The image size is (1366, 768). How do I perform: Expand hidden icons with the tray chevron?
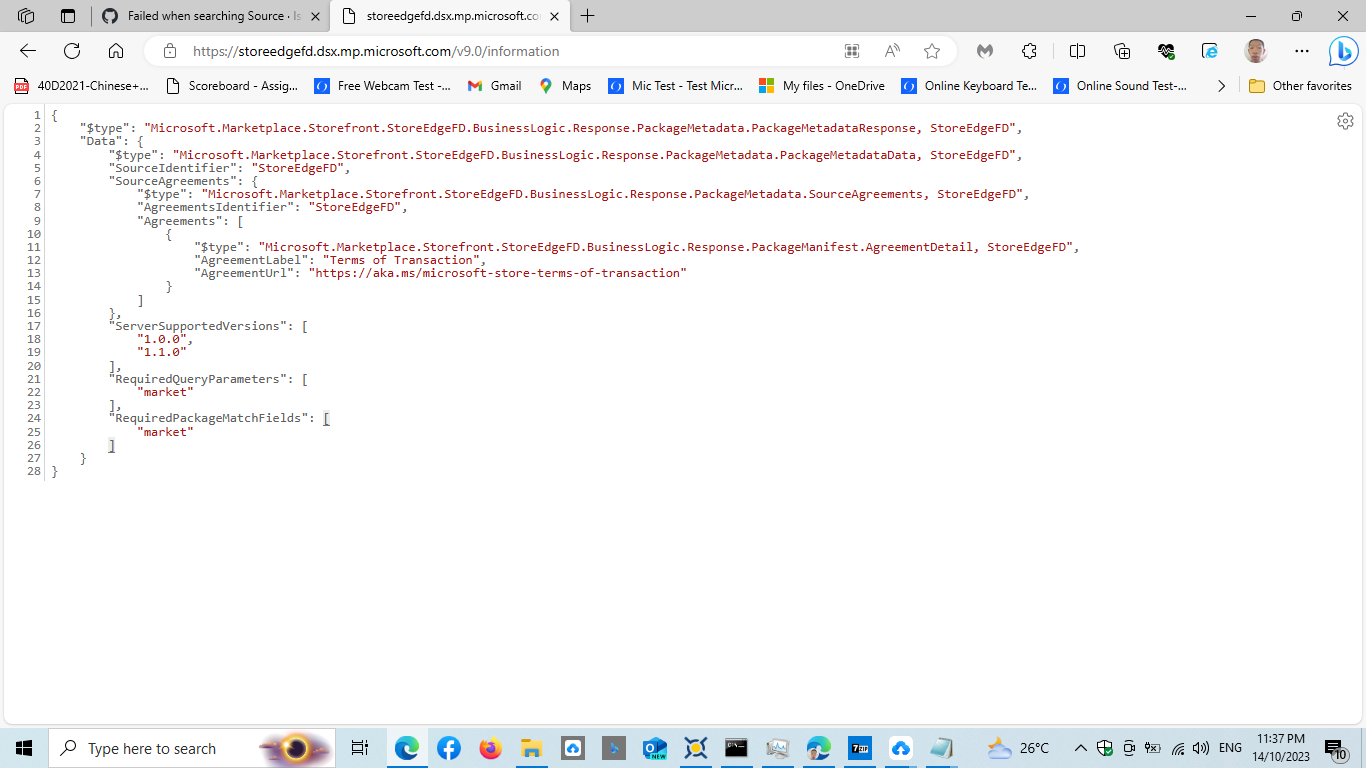[1081, 747]
